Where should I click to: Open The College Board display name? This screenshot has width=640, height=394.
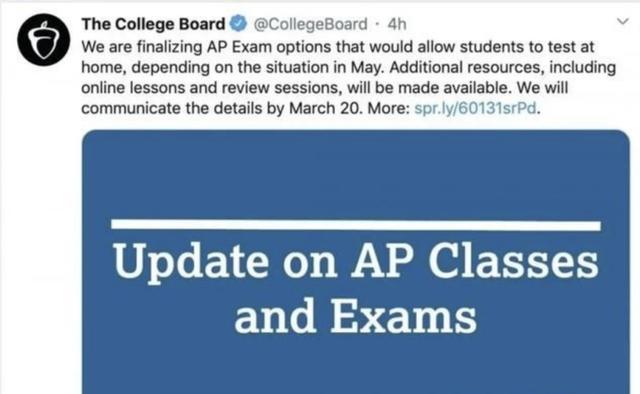(153, 24)
